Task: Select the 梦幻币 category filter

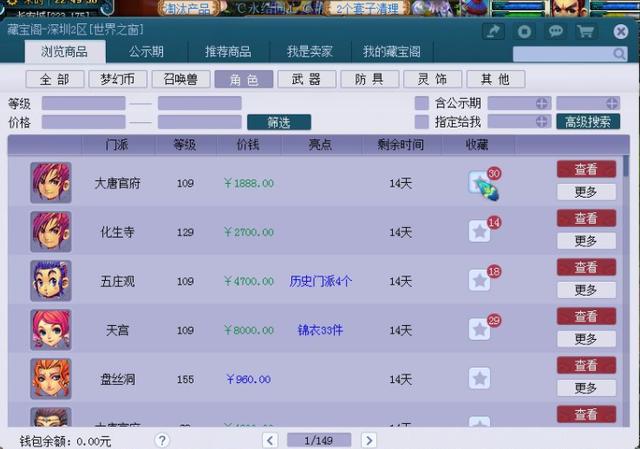Action: pyautogui.click(x=118, y=79)
